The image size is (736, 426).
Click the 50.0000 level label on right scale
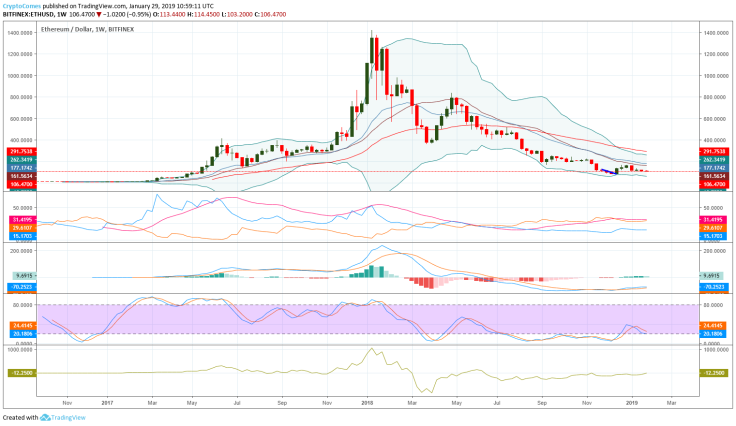[x=716, y=208]
